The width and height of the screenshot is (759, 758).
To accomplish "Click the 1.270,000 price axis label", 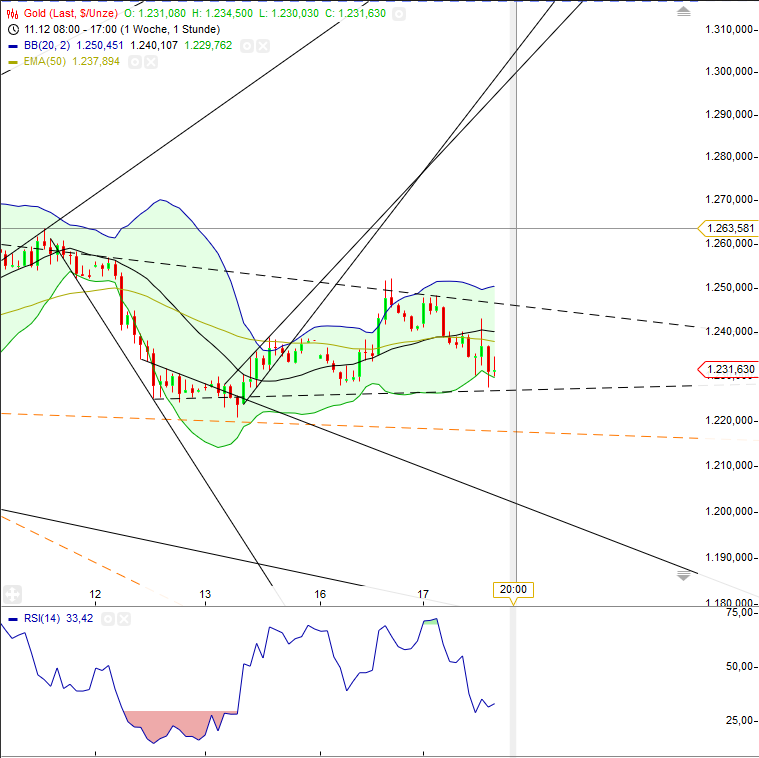I will pos(729,199).
